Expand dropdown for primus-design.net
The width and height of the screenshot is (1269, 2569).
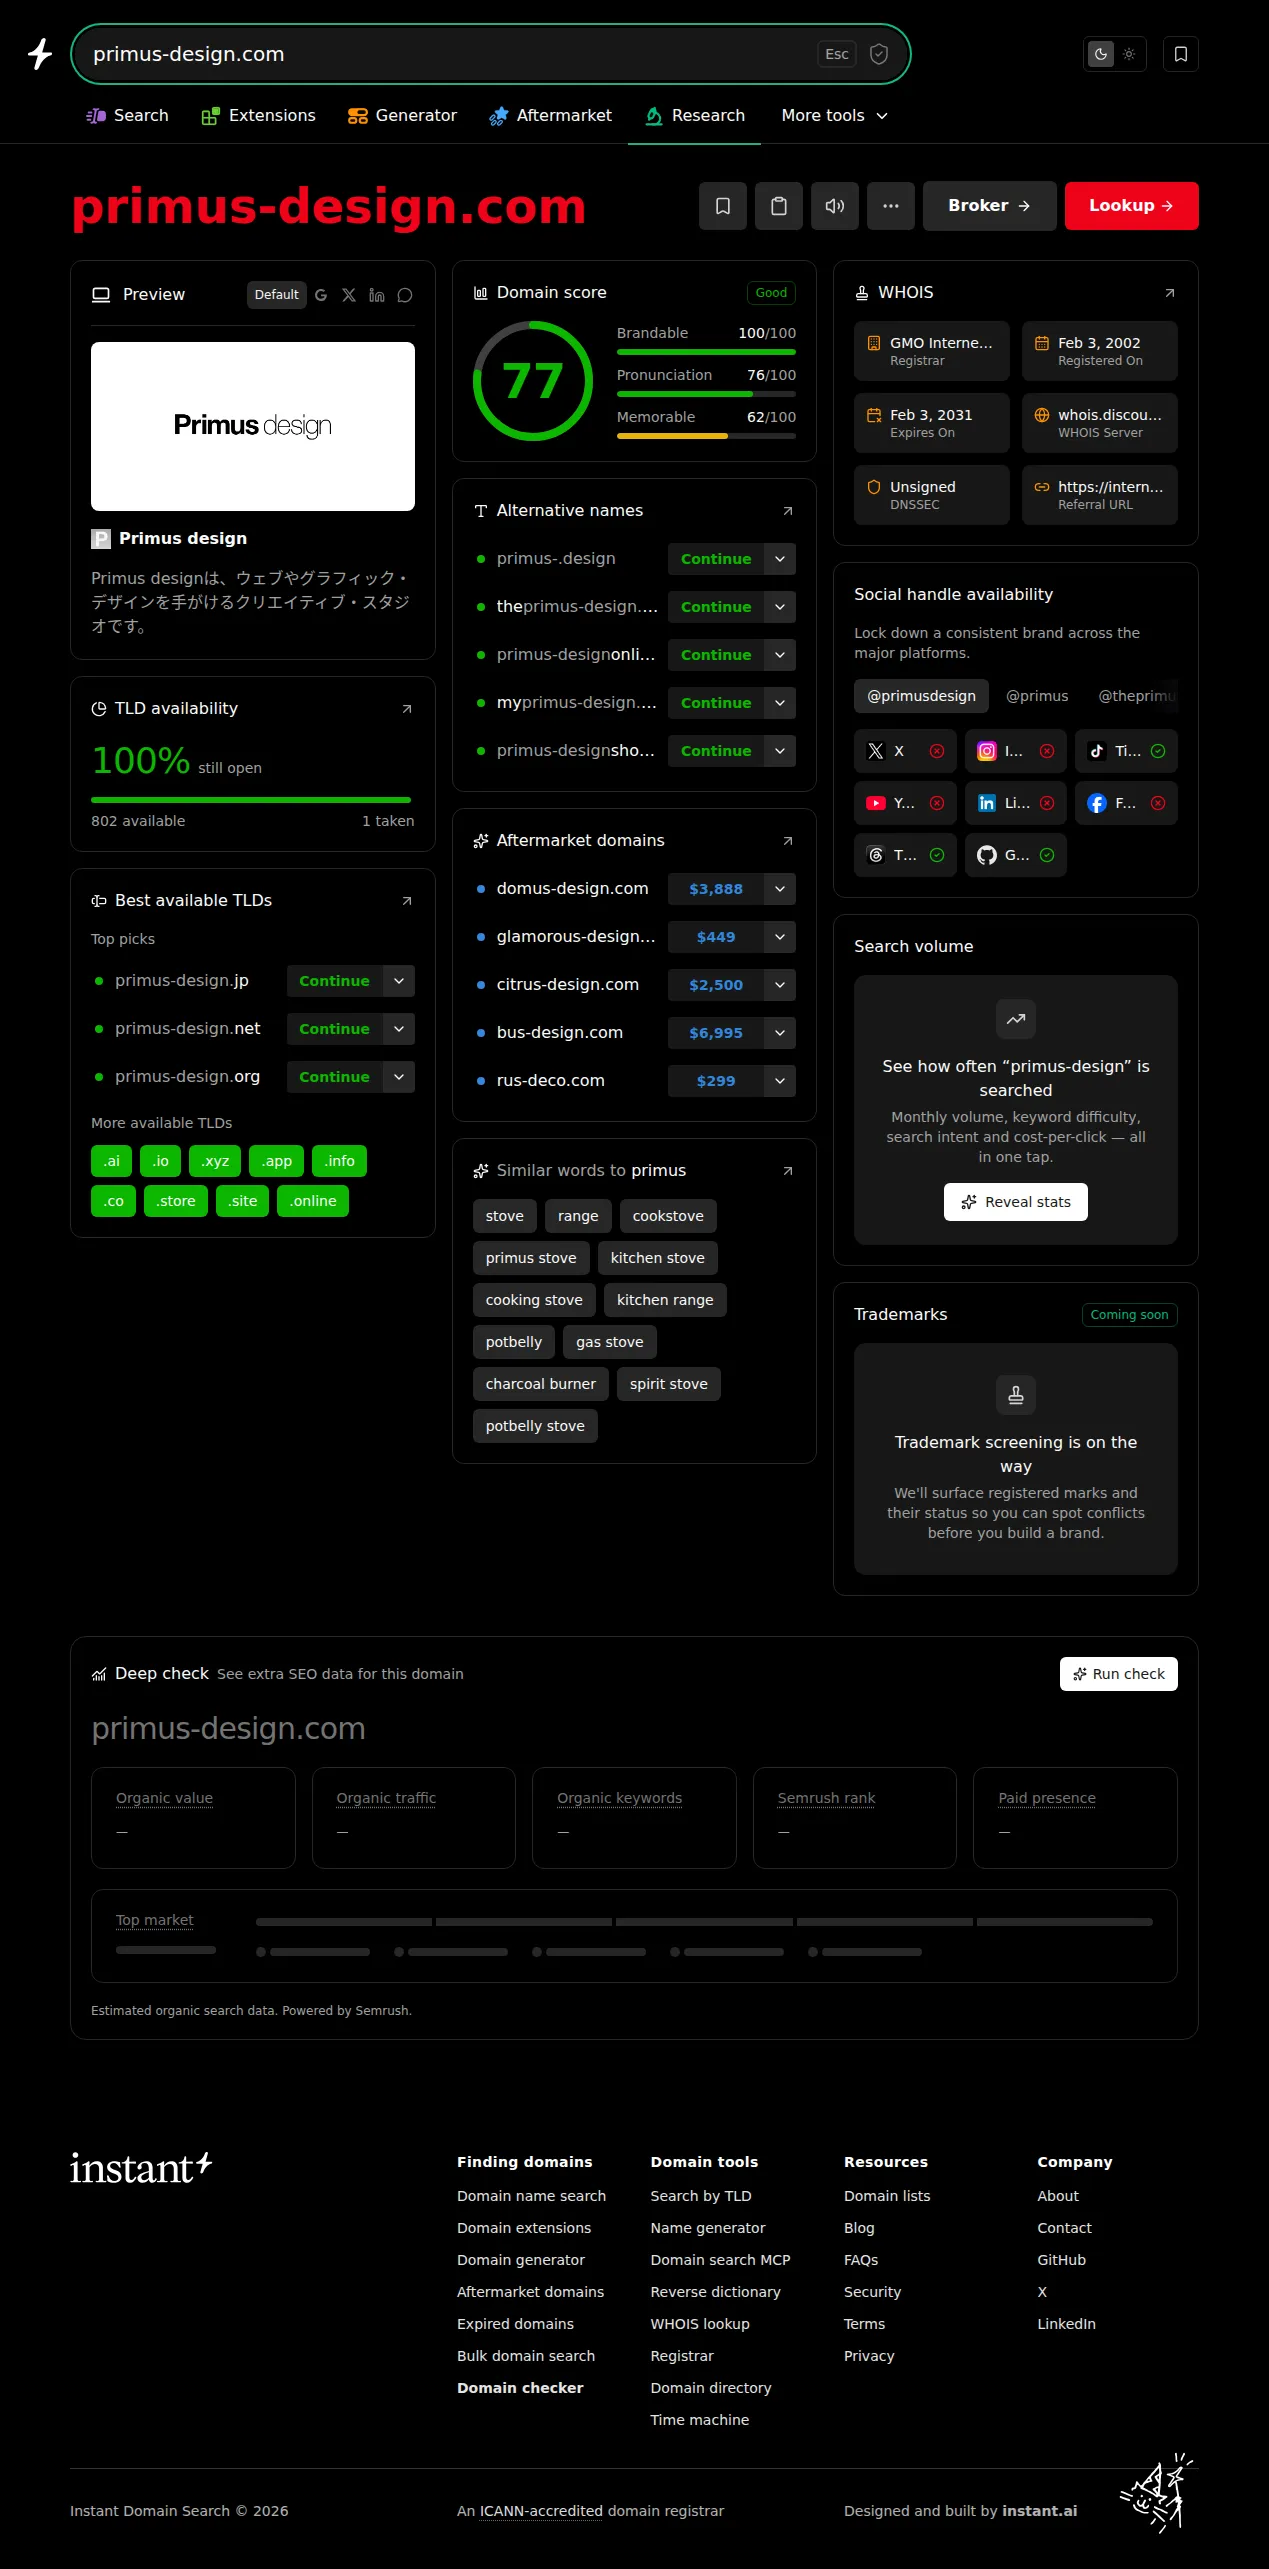(x=399, y=1029)
